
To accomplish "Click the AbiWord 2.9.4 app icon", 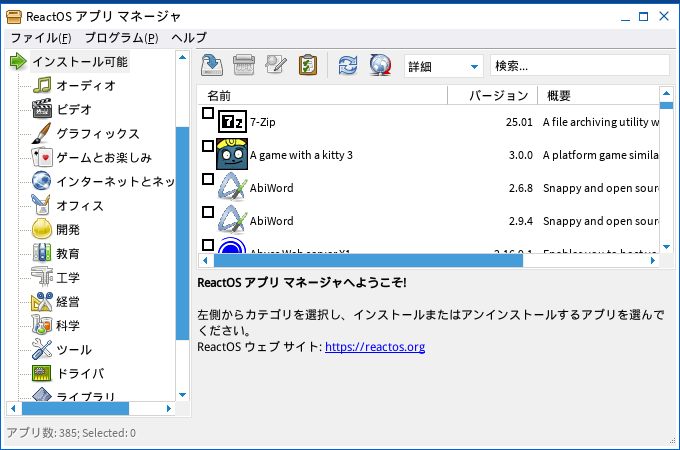I will coord(232,220).
